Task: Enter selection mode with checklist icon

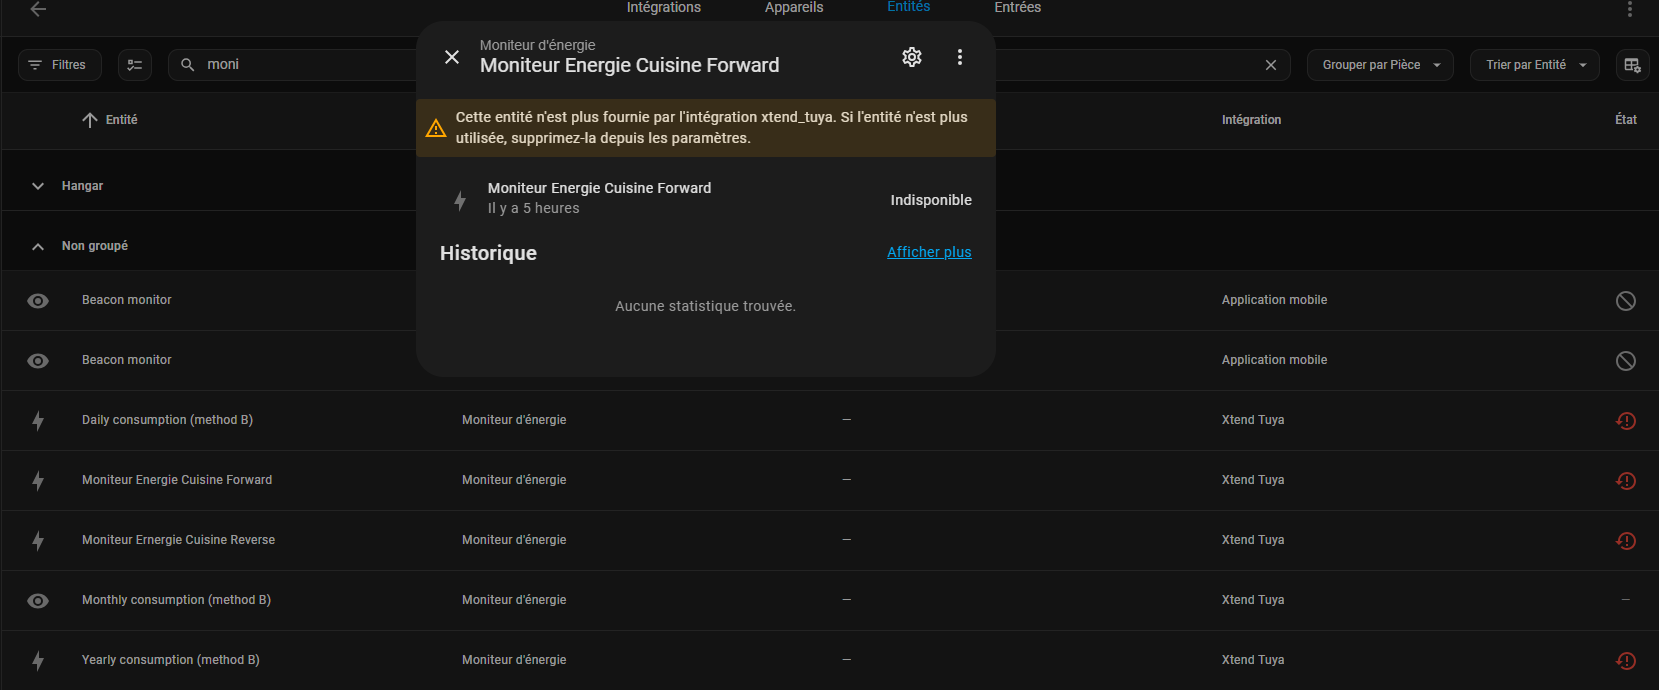Action: coord(135,65)
